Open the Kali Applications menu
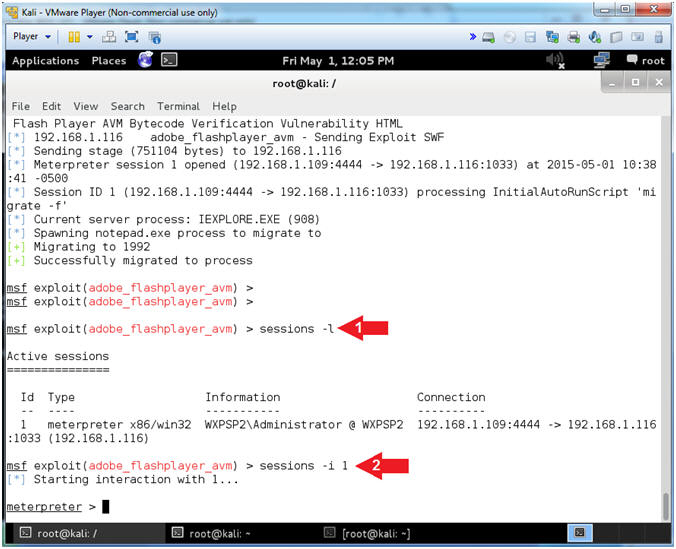 (x=46, y=61)
